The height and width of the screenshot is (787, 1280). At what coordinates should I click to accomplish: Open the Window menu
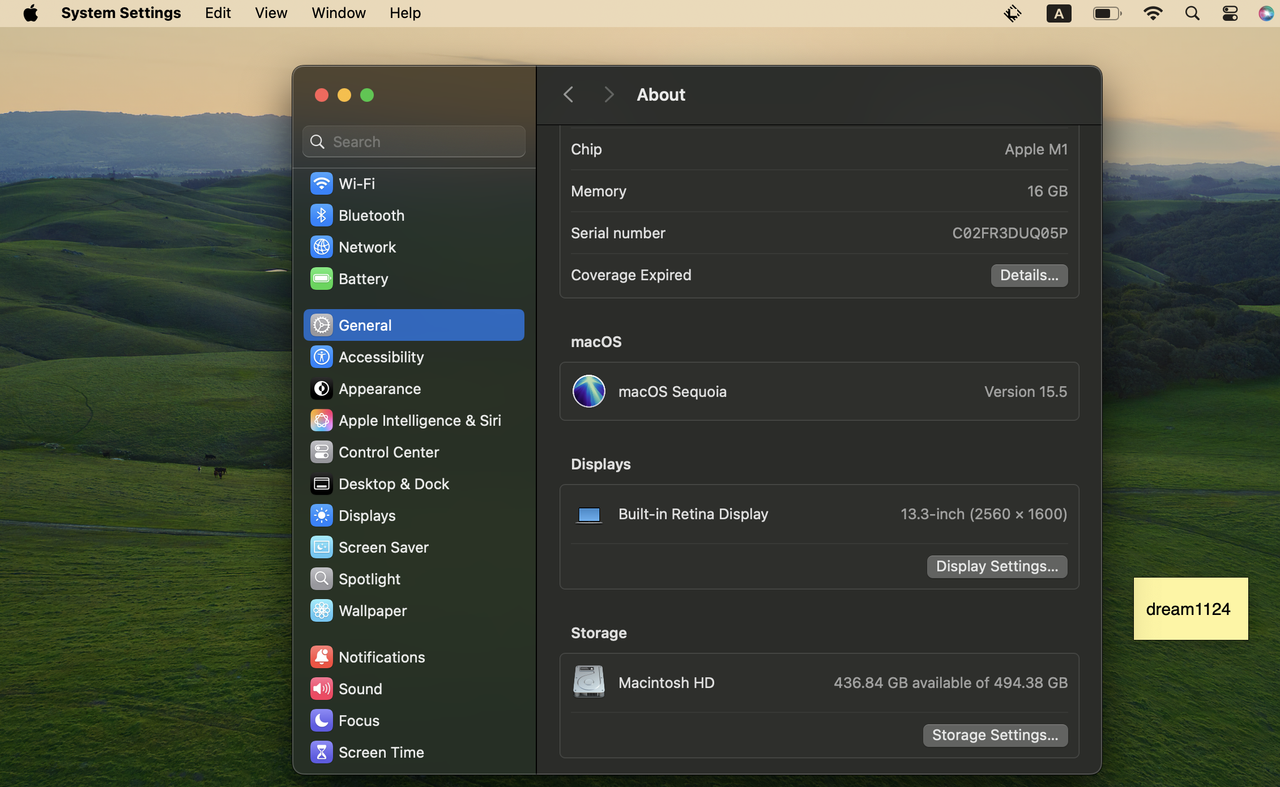[338, 13]
